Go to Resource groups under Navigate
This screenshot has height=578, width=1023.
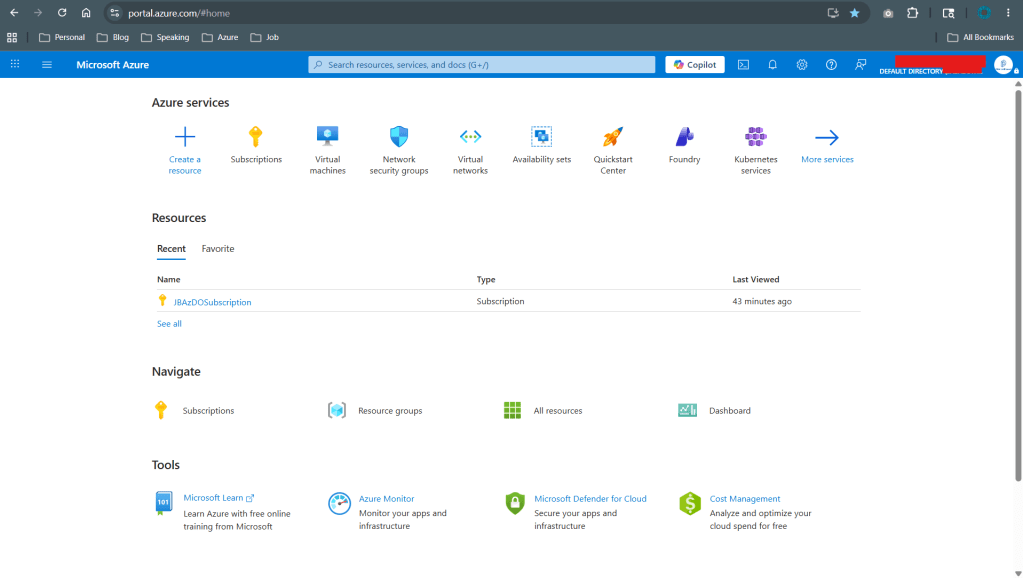click(390, 410)
